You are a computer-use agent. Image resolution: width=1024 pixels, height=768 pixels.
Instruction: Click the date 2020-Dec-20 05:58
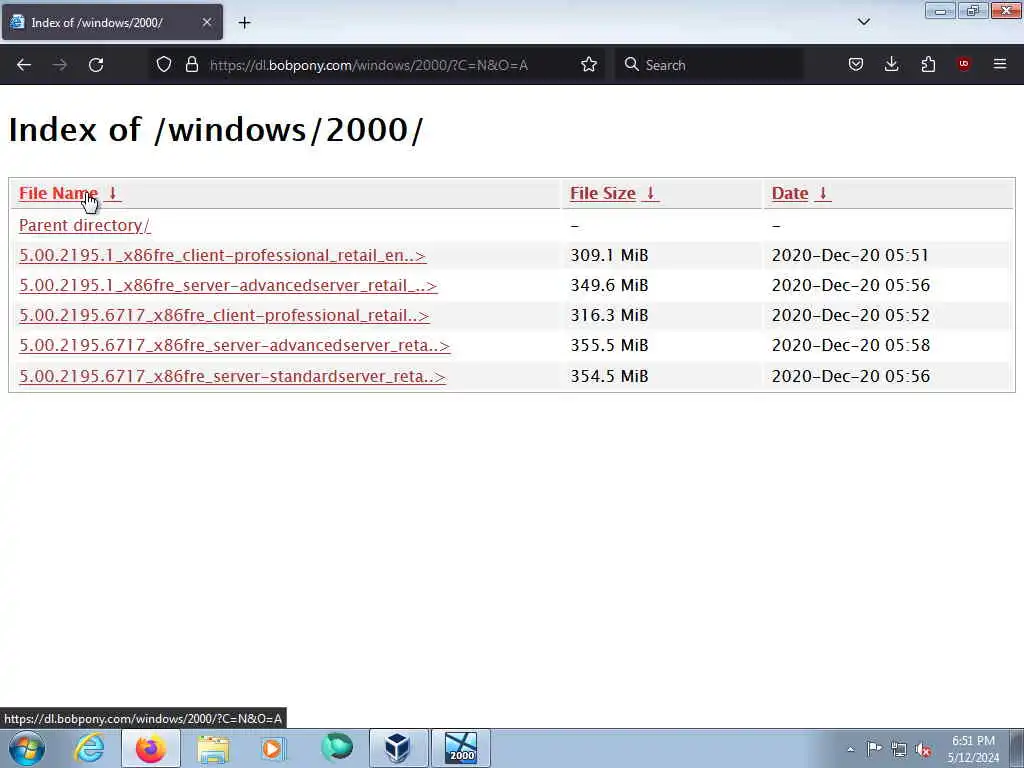pyautogui.click(x=850, y=345)
